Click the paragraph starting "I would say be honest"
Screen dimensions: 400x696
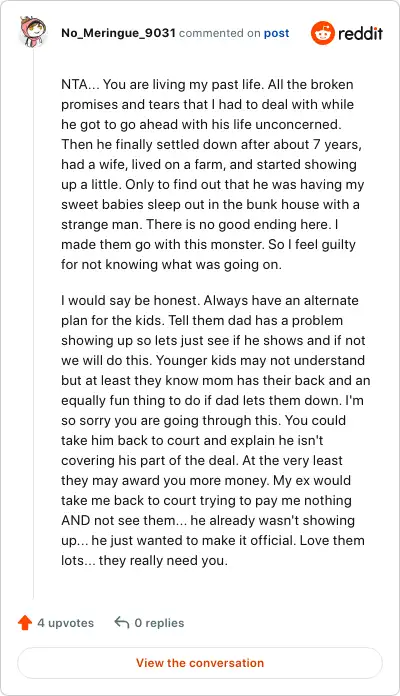(x=215, y=430)
